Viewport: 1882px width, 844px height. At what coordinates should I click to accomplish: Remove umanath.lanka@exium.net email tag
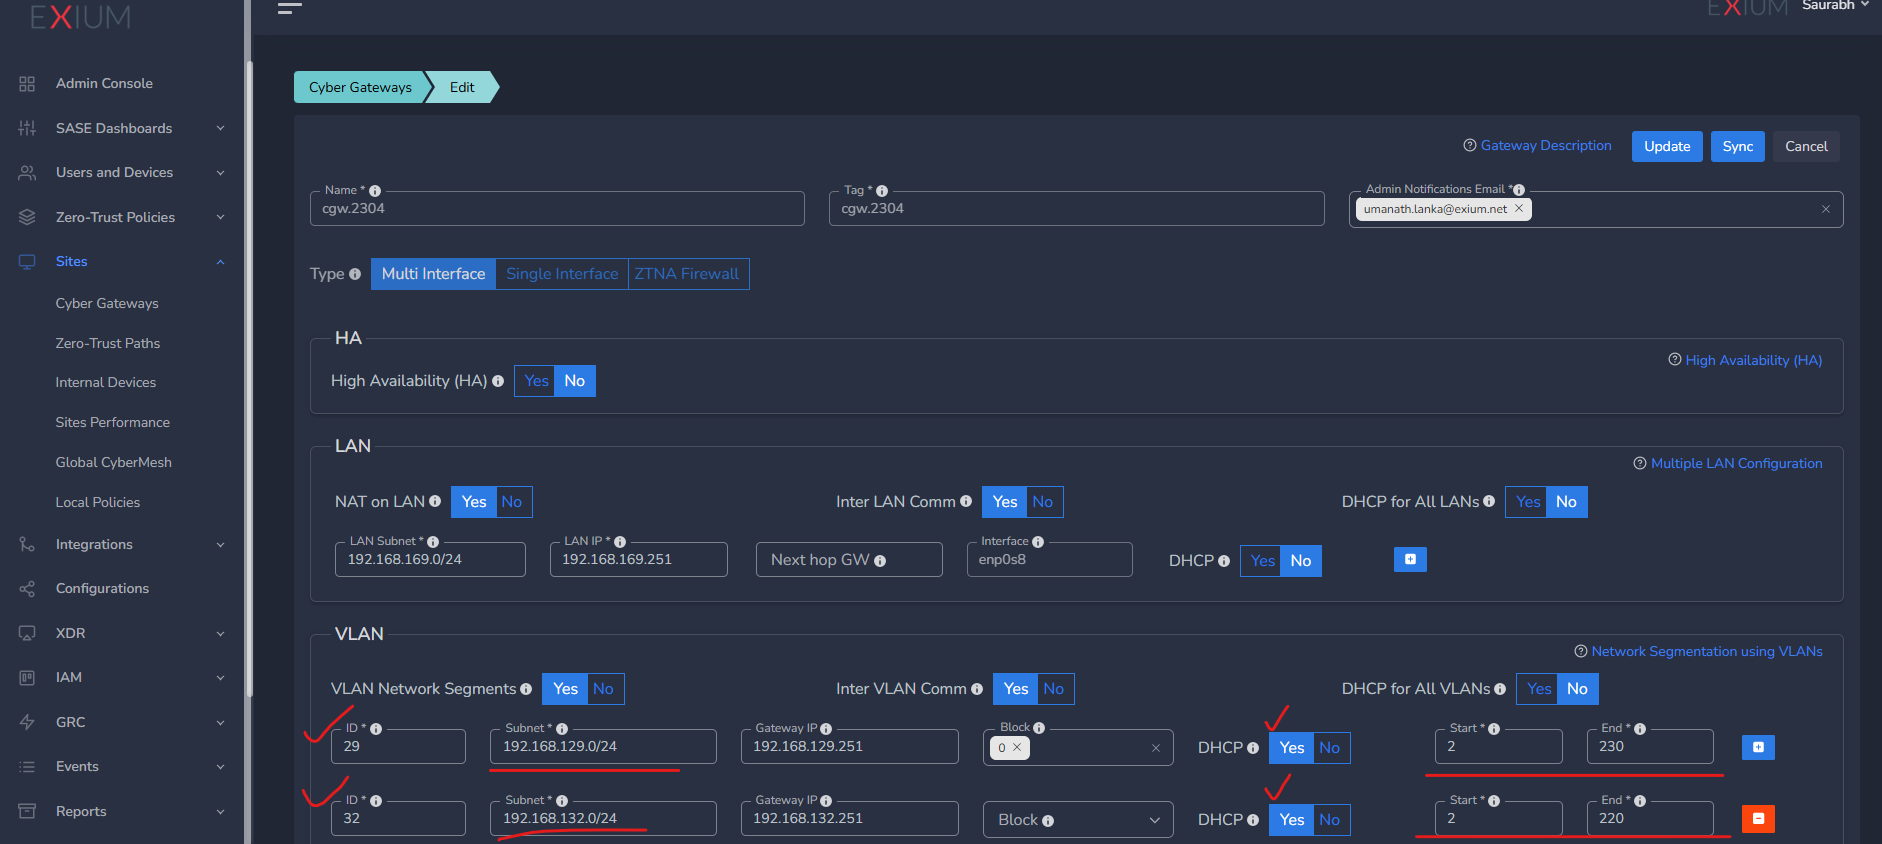point(1519,209)
